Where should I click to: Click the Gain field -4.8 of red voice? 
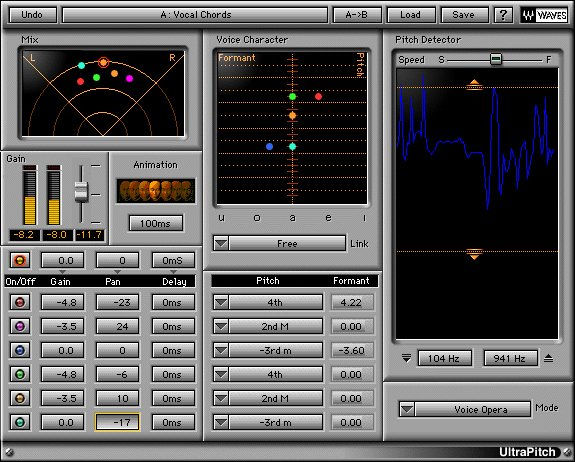point(63,302)
